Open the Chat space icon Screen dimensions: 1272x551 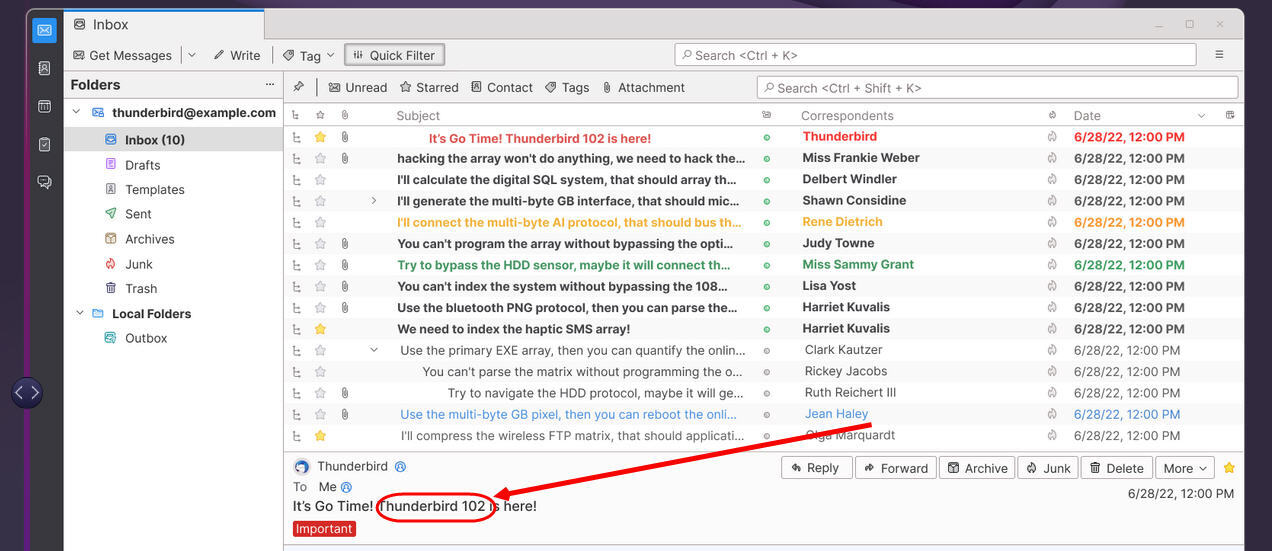pos(44,182)
